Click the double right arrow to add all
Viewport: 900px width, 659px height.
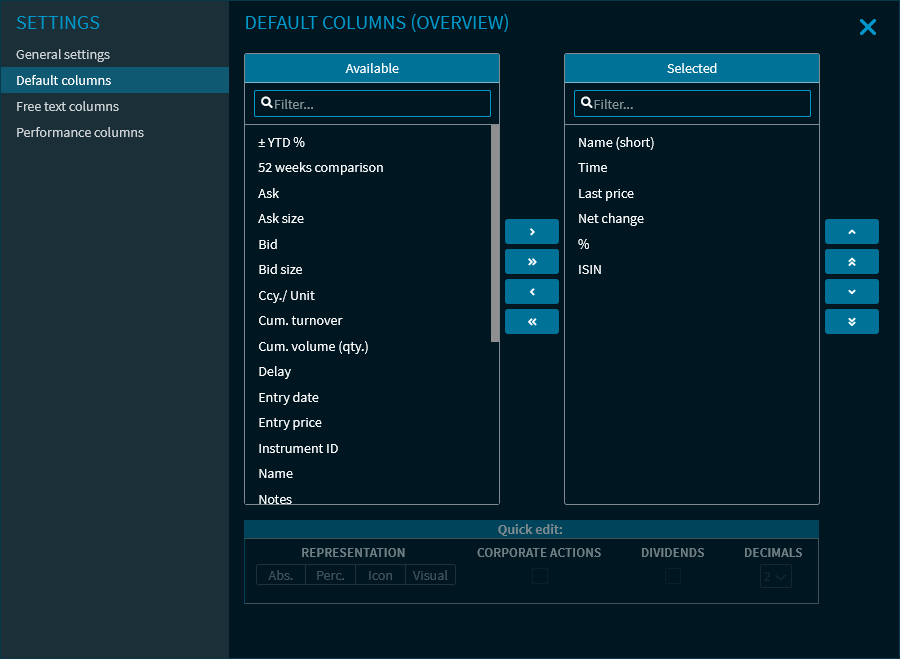[531, 262]
